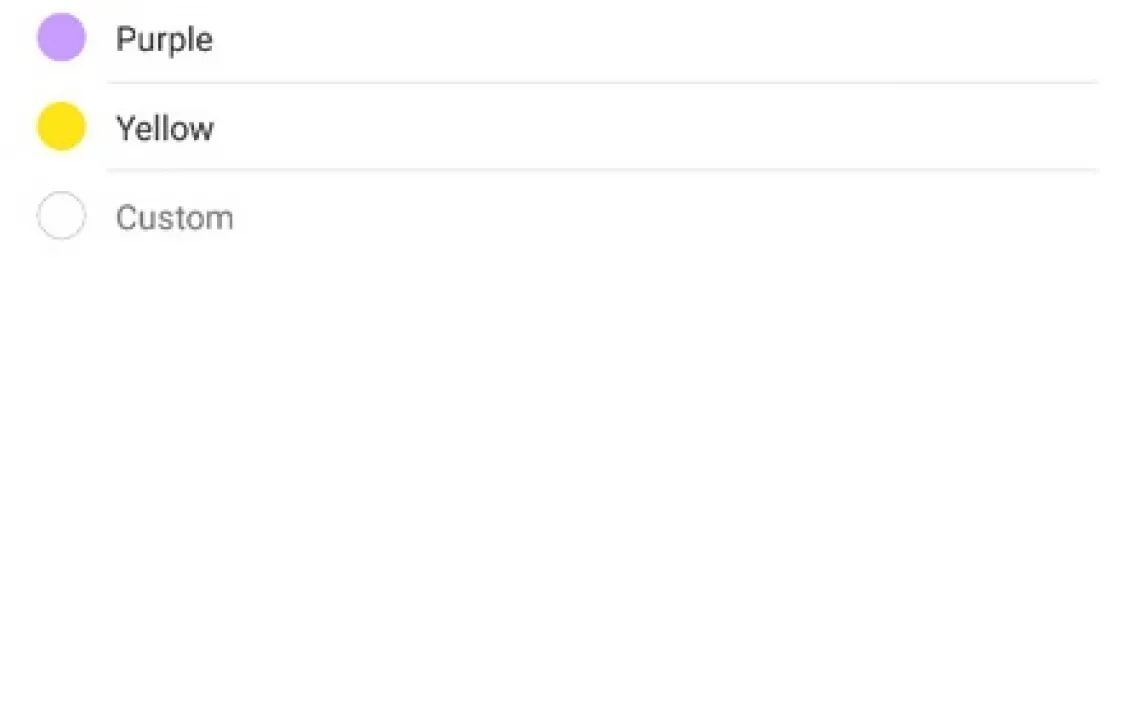This screenshot has width=1146, height=716.
Task: Click the Custom text label
Action: tap(174, 217)
